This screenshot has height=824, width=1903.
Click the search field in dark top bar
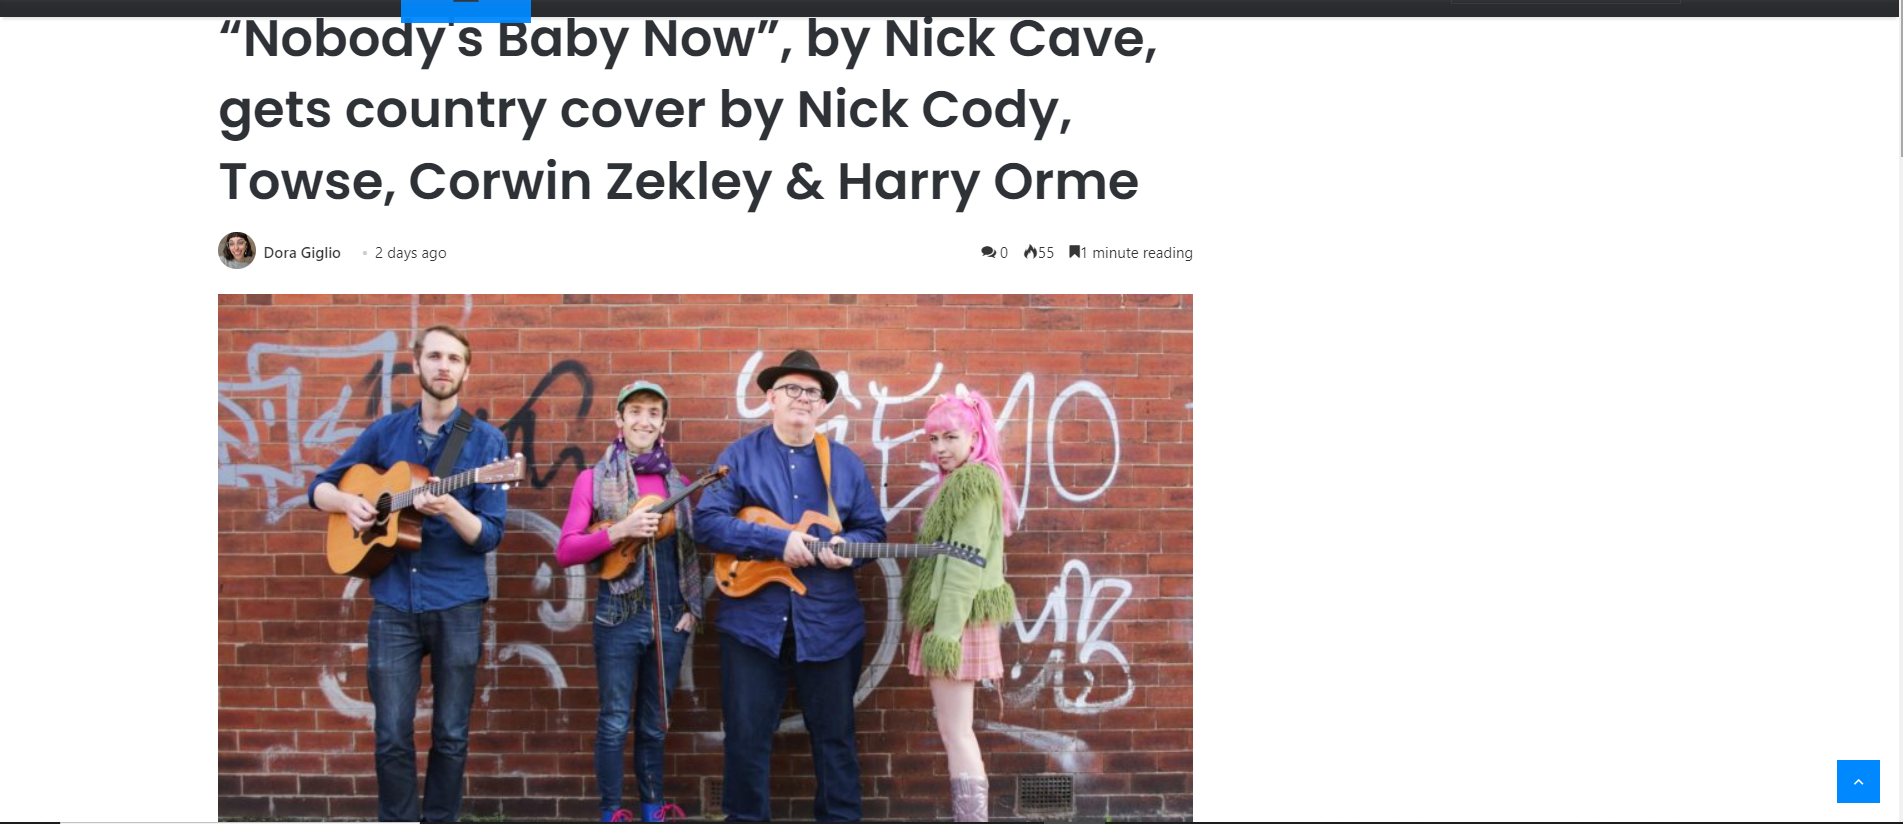[x=1565, y=3]
